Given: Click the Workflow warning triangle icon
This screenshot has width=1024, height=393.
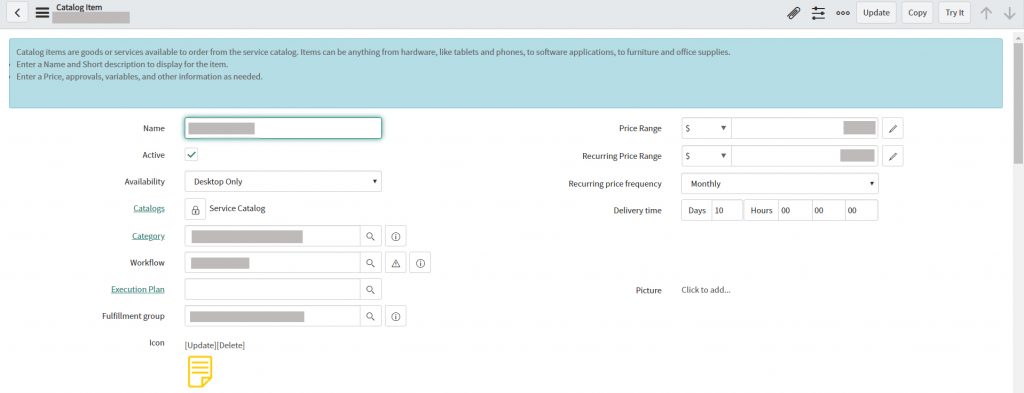Looking at the screenshot, I should (x=396, y=263).
